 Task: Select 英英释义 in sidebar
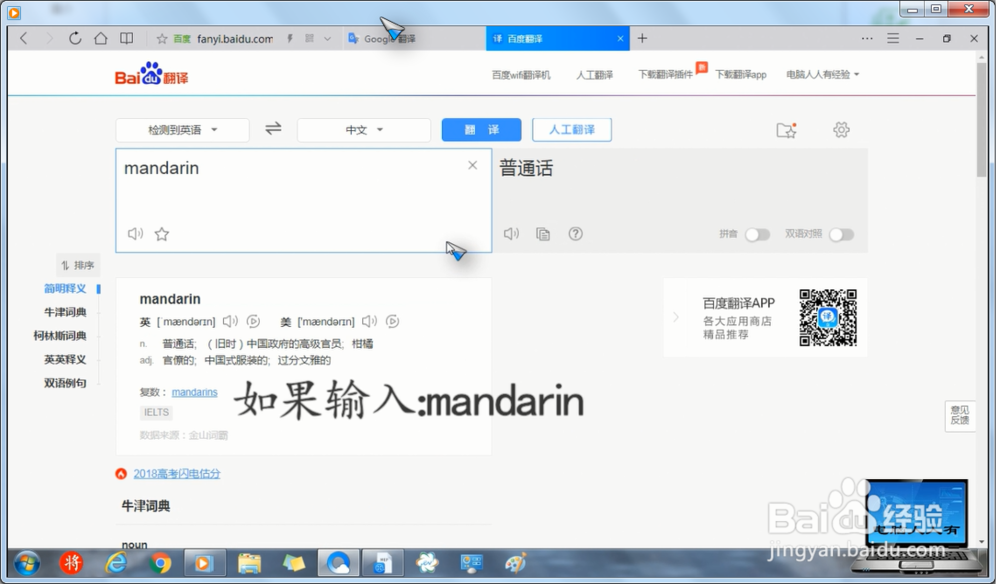pyautogui.click(x=65, y=359)
